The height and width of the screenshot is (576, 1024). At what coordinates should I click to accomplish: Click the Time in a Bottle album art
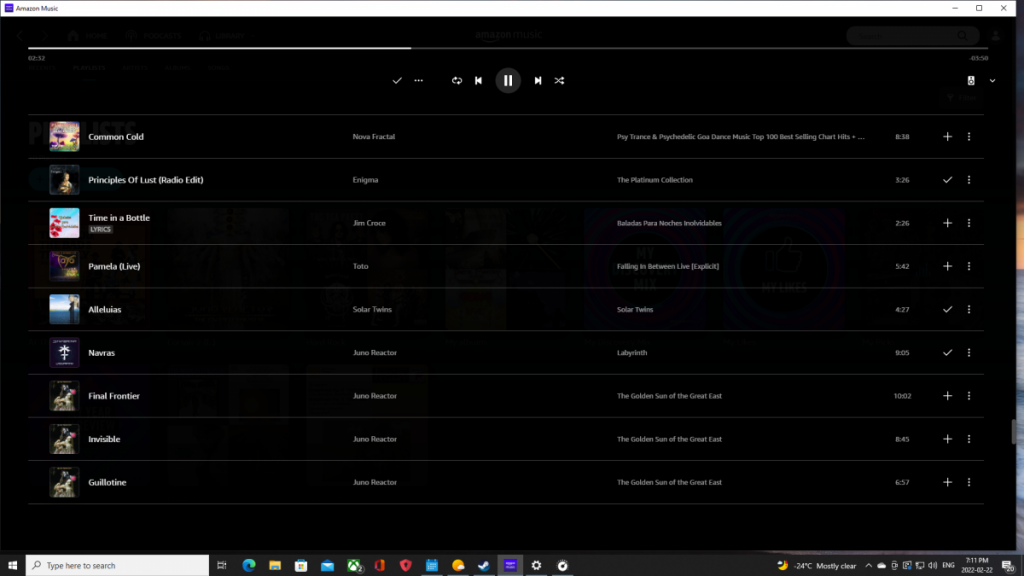click(x=64, y=223)
